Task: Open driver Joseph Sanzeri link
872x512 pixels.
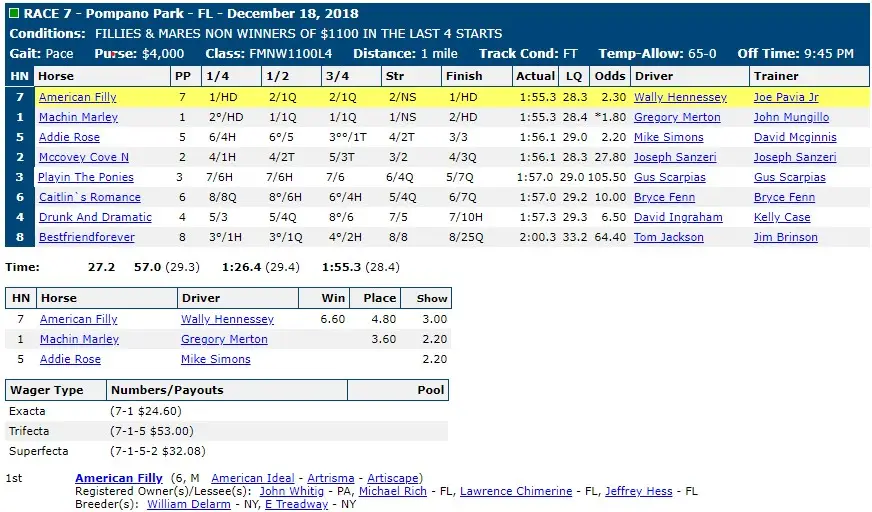Action: pos(675,157)
